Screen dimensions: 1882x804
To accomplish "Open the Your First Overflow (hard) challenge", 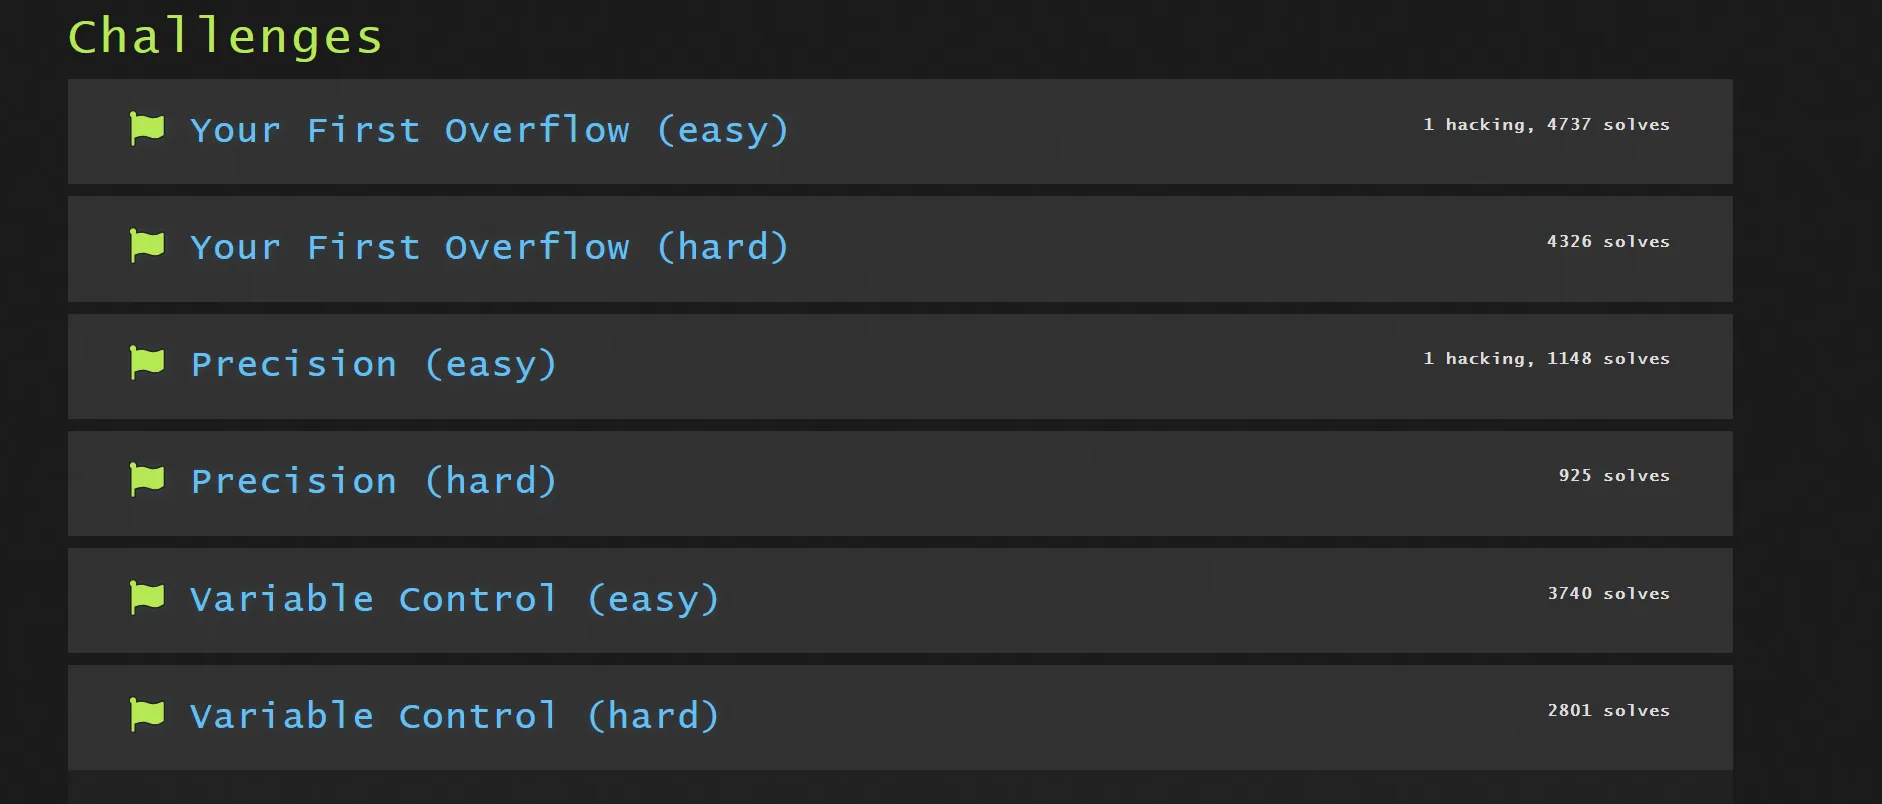I will pyautogui.click(x=489, y=247).
